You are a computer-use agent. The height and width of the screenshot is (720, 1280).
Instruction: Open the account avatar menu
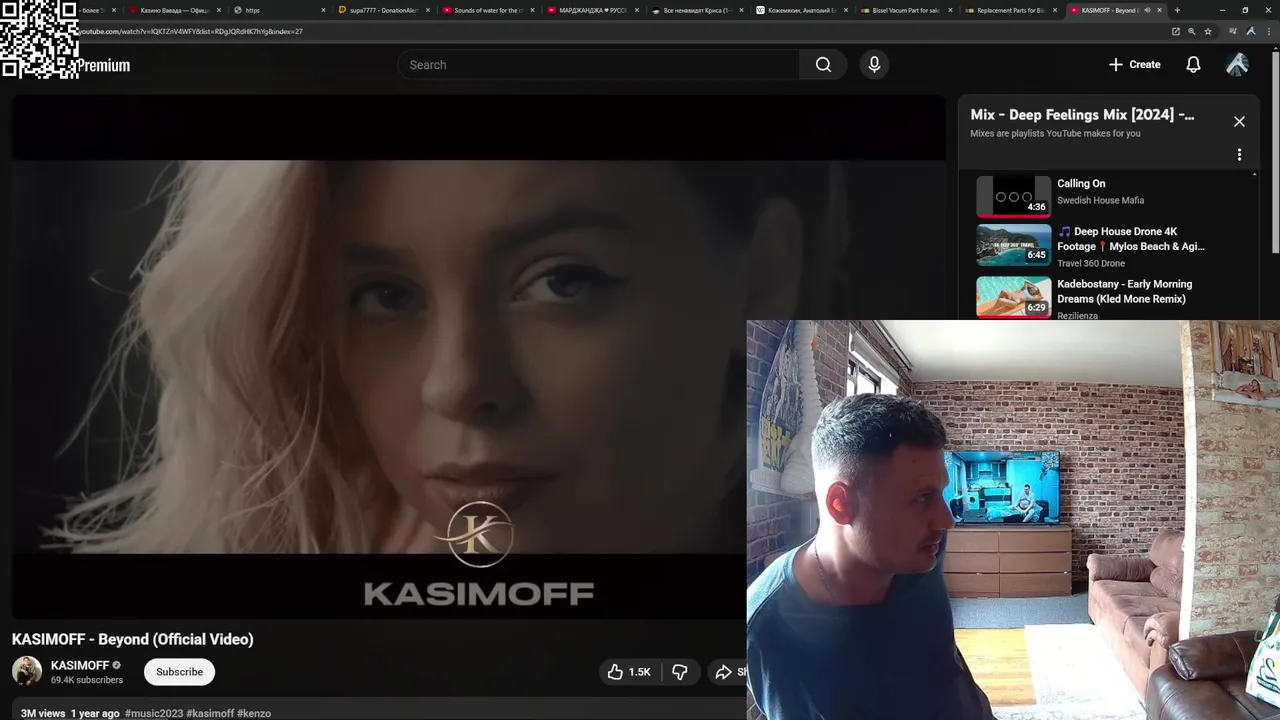coord(1237,65)
